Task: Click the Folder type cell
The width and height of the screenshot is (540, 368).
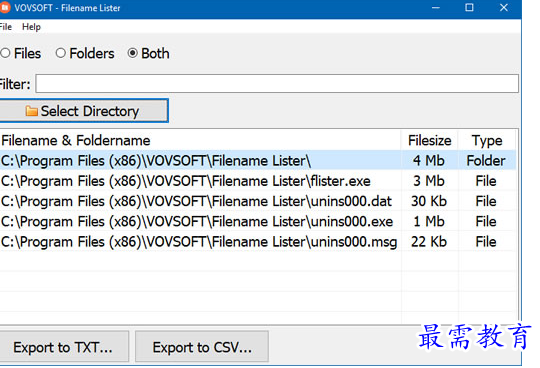Action: coord(486,161)
